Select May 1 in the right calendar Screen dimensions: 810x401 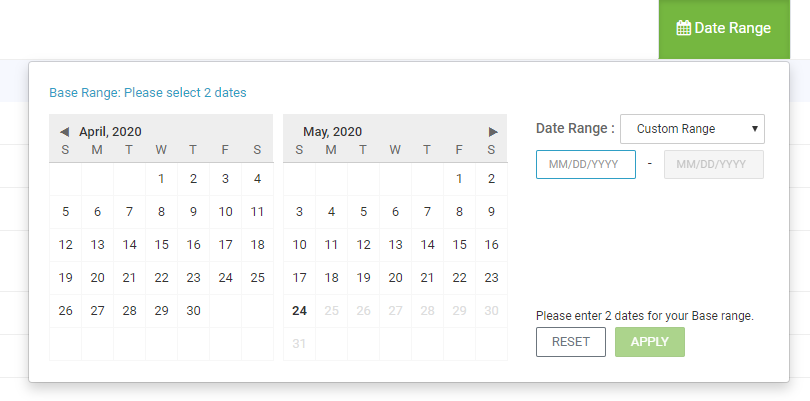coord(459,179)
